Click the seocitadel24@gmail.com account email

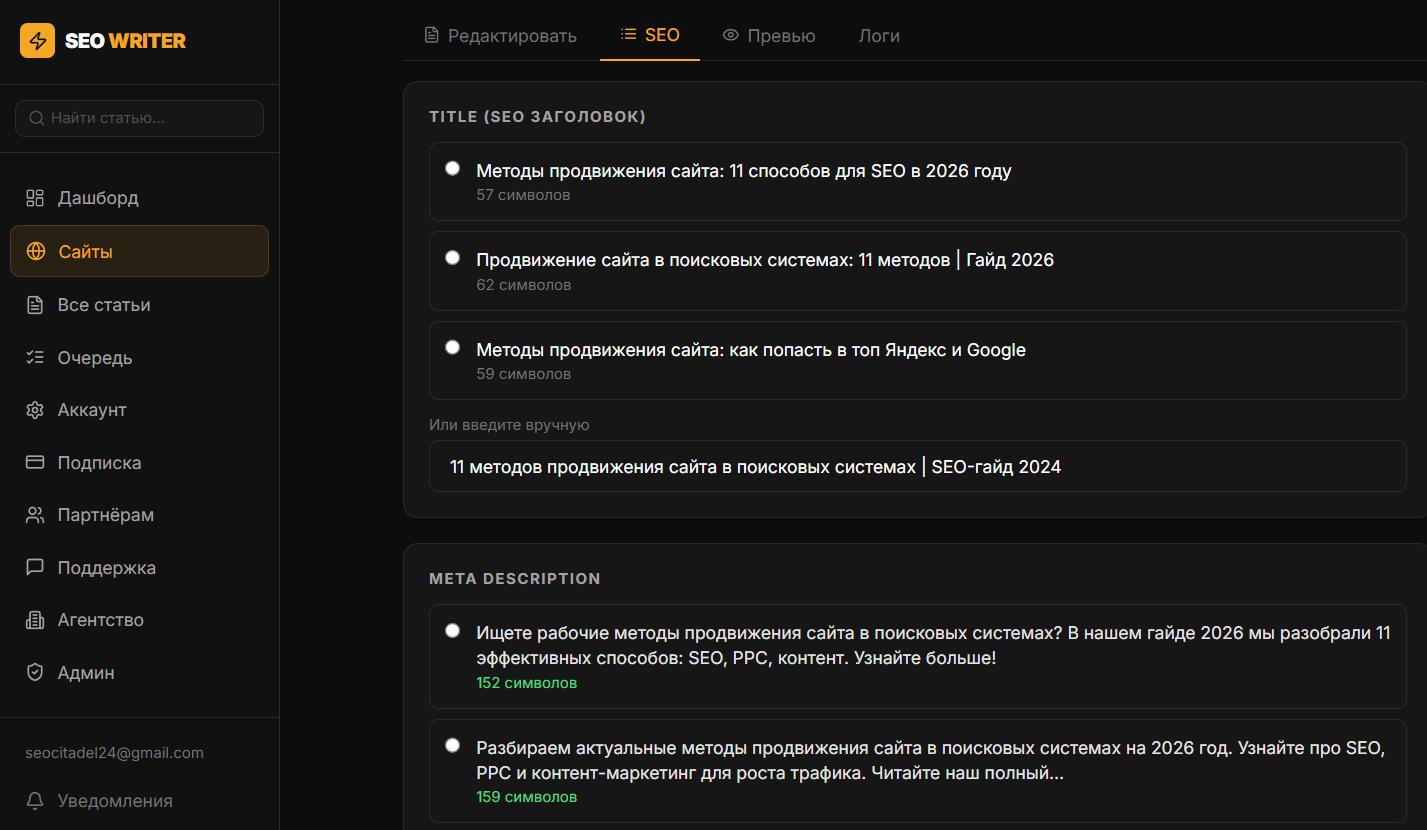[x=114, y=753]
